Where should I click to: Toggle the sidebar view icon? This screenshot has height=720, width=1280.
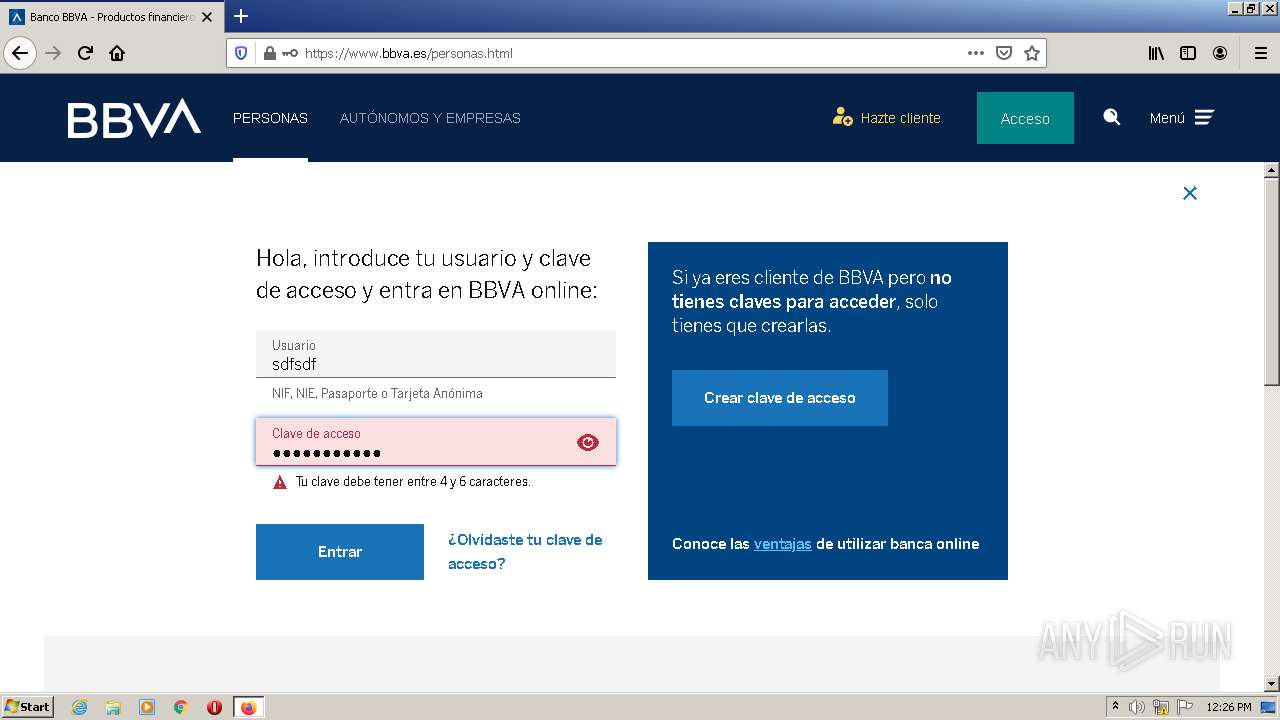click(1188, 53)
